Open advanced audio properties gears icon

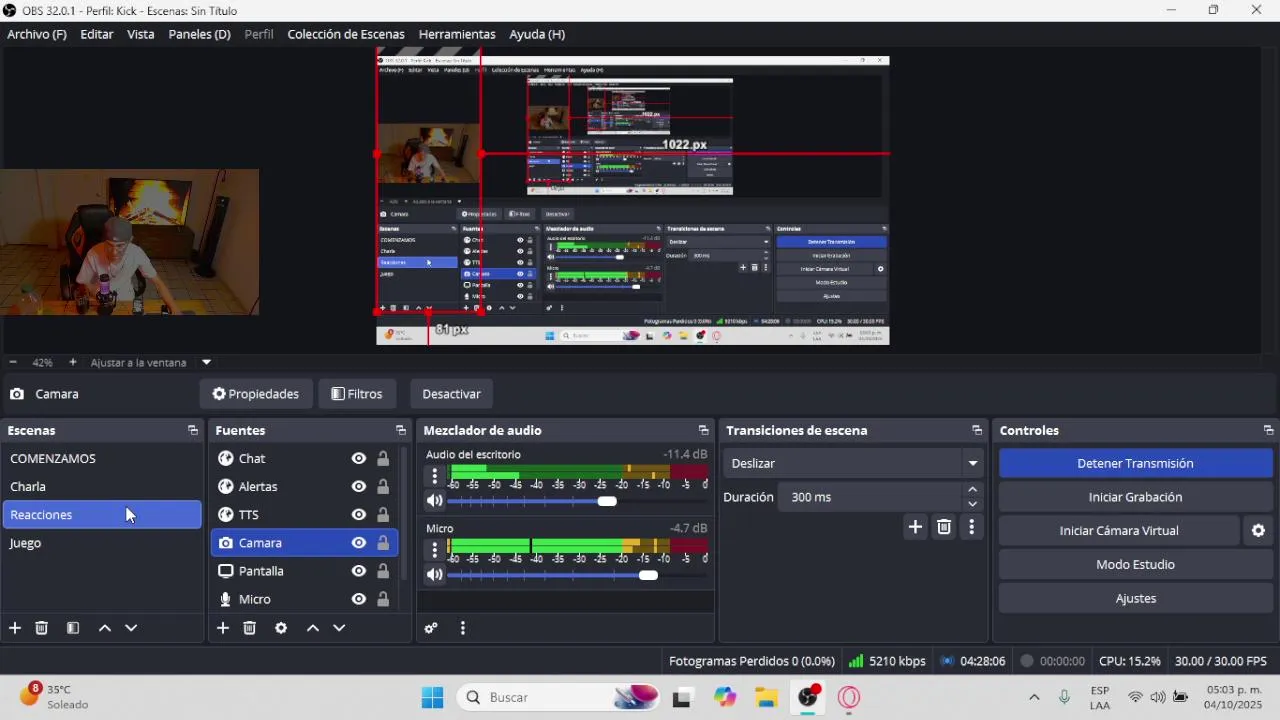coord(431,628)
